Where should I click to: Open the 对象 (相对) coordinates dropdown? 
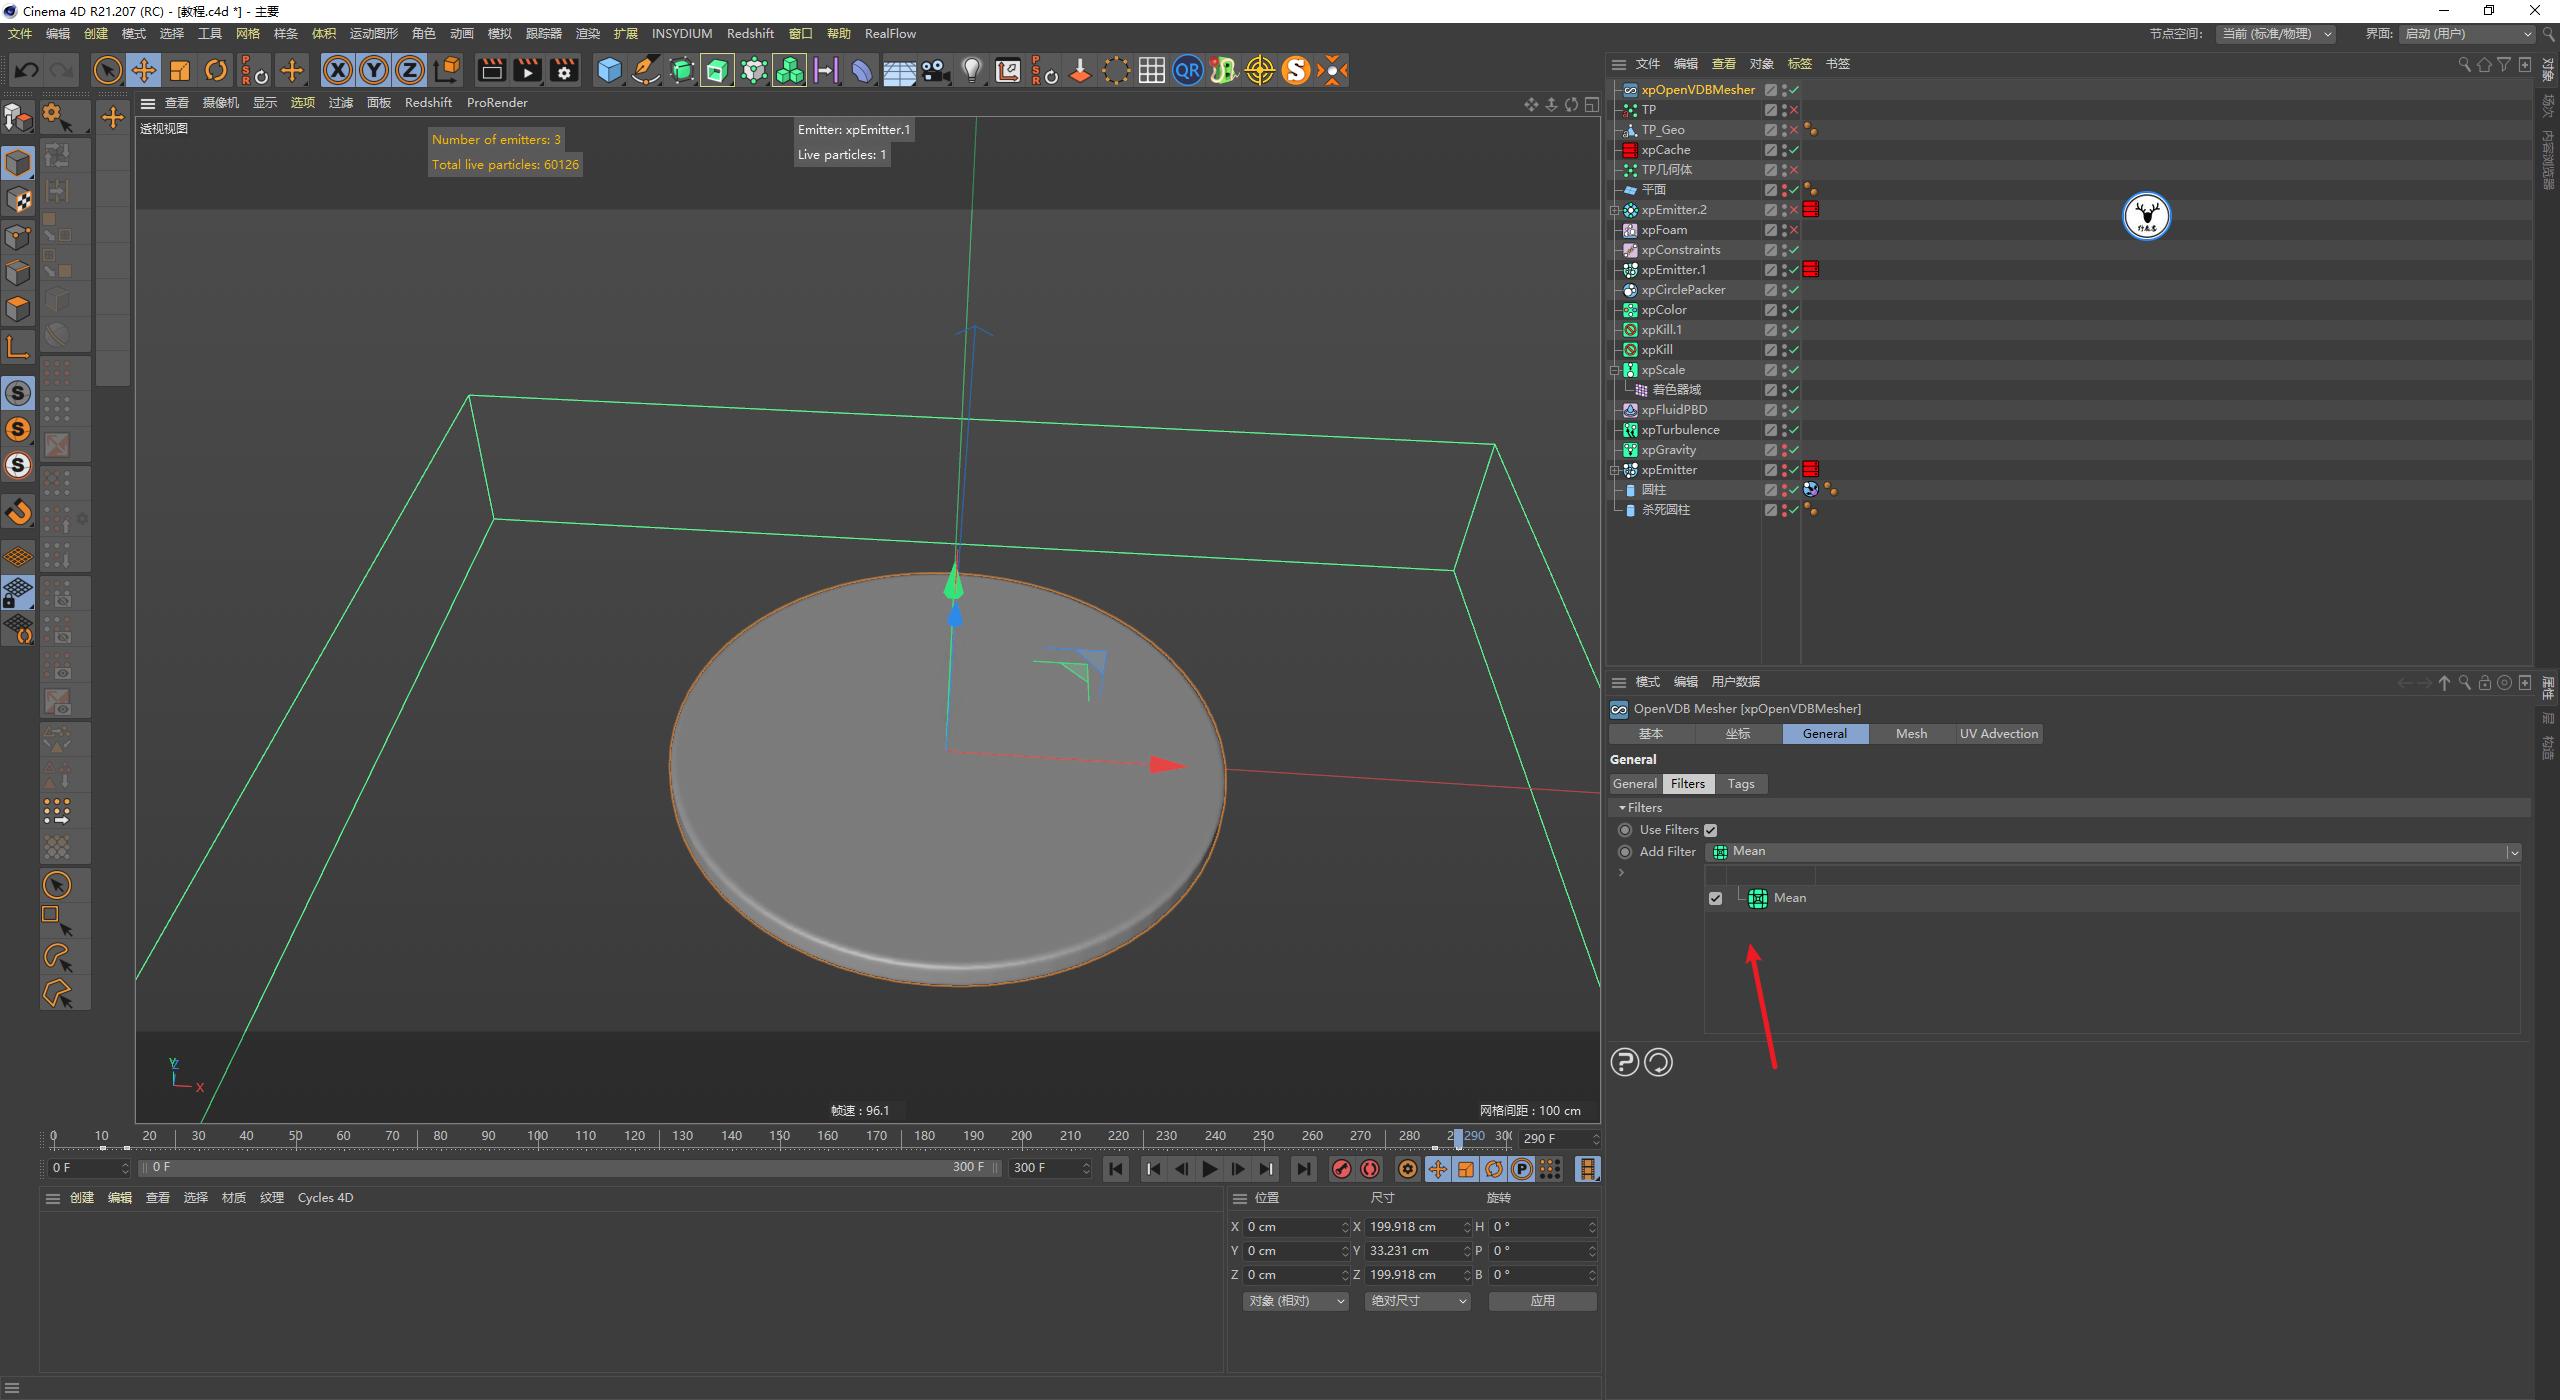(1295, 1301)
